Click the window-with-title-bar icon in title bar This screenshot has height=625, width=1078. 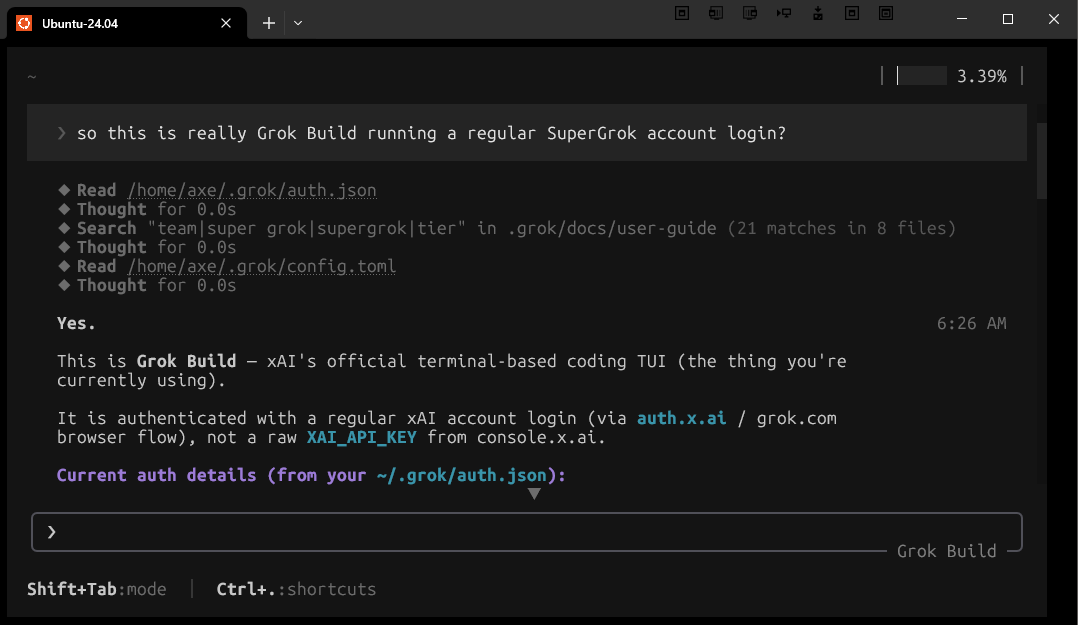tap(886, 13)
